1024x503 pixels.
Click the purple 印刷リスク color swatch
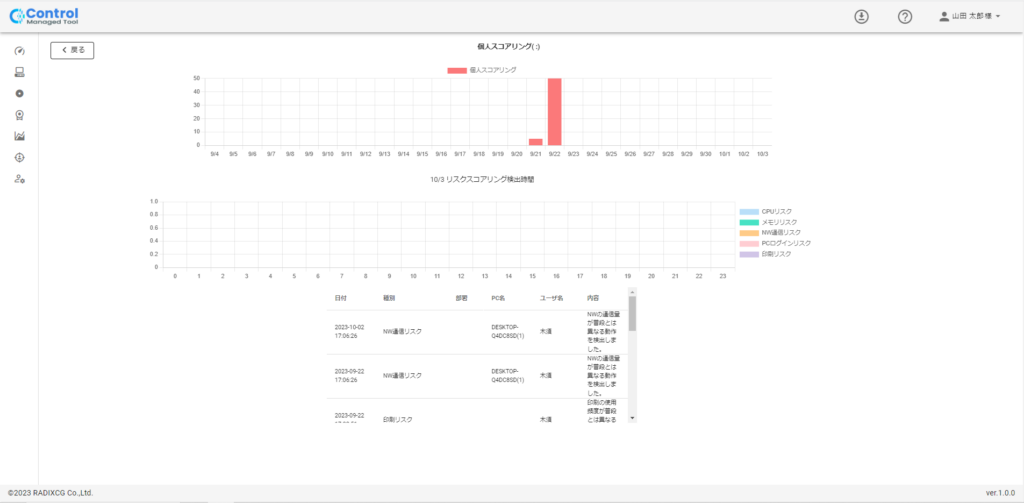[x=749, y=253]
